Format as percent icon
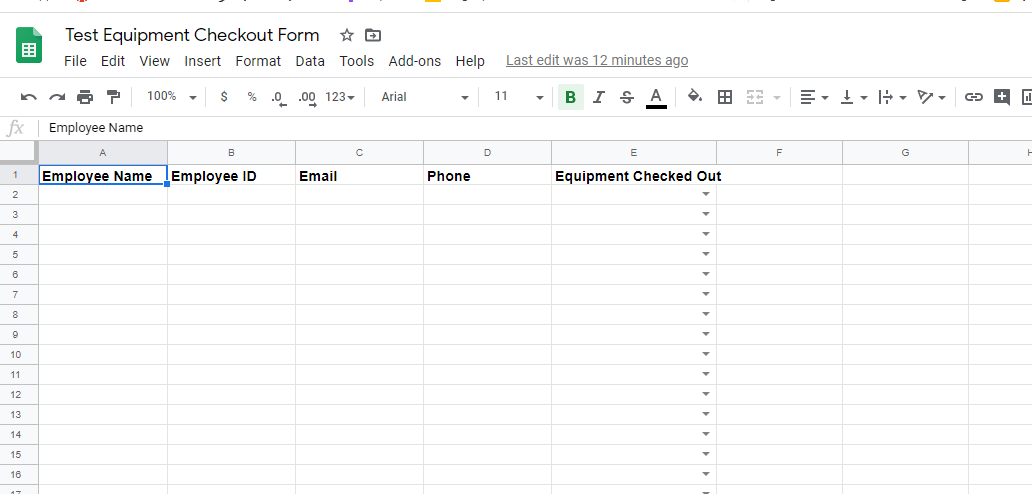This screenshot has width=1032, height=494. 252,97
